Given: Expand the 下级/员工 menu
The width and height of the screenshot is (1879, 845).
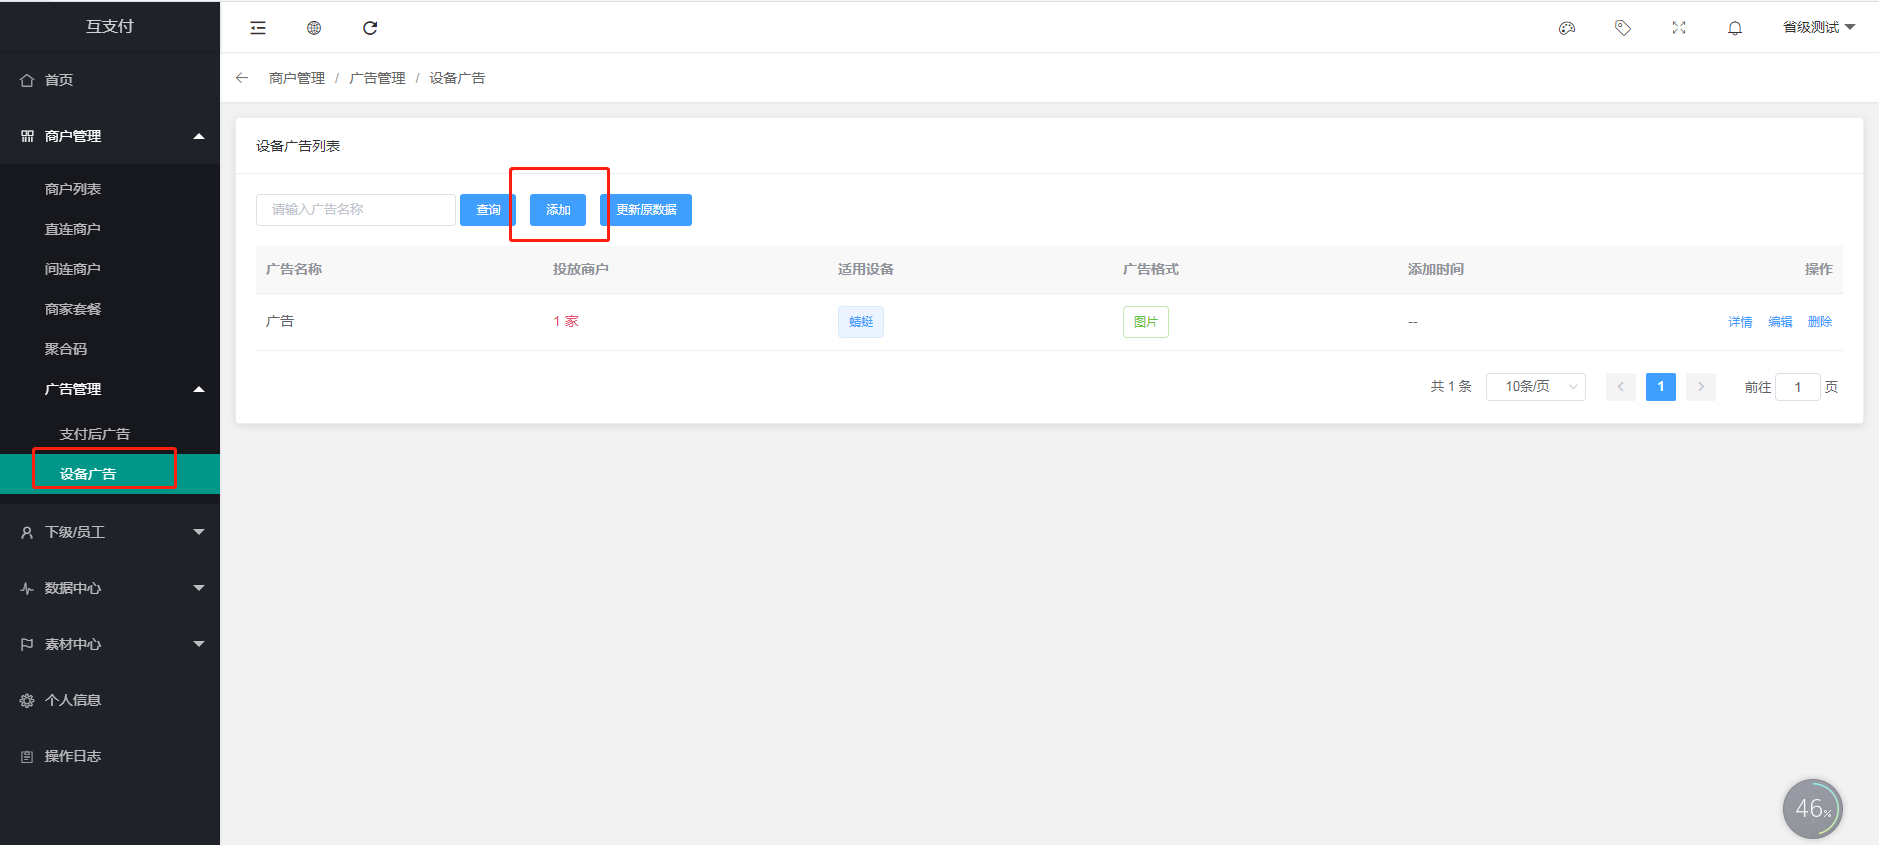Looking at the screenshot, I should pyautogui.click(x=110, y=532).
